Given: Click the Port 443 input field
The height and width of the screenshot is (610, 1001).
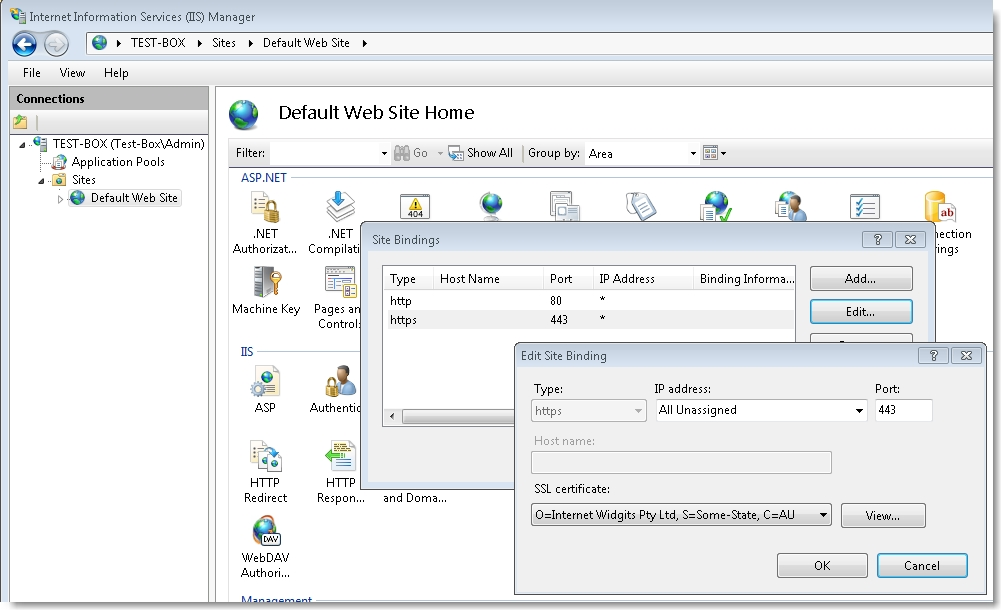Looking at the screenshot, I should (x=903, y=410).
